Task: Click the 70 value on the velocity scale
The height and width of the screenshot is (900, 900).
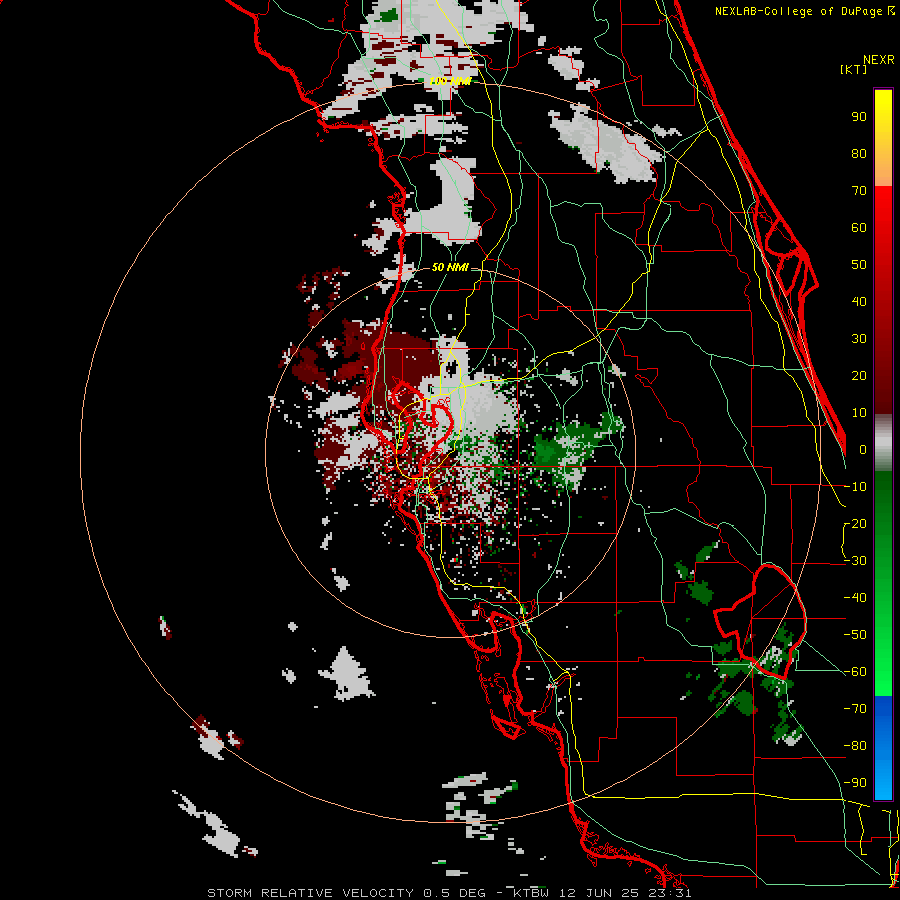Action: [x=859, y=191]
